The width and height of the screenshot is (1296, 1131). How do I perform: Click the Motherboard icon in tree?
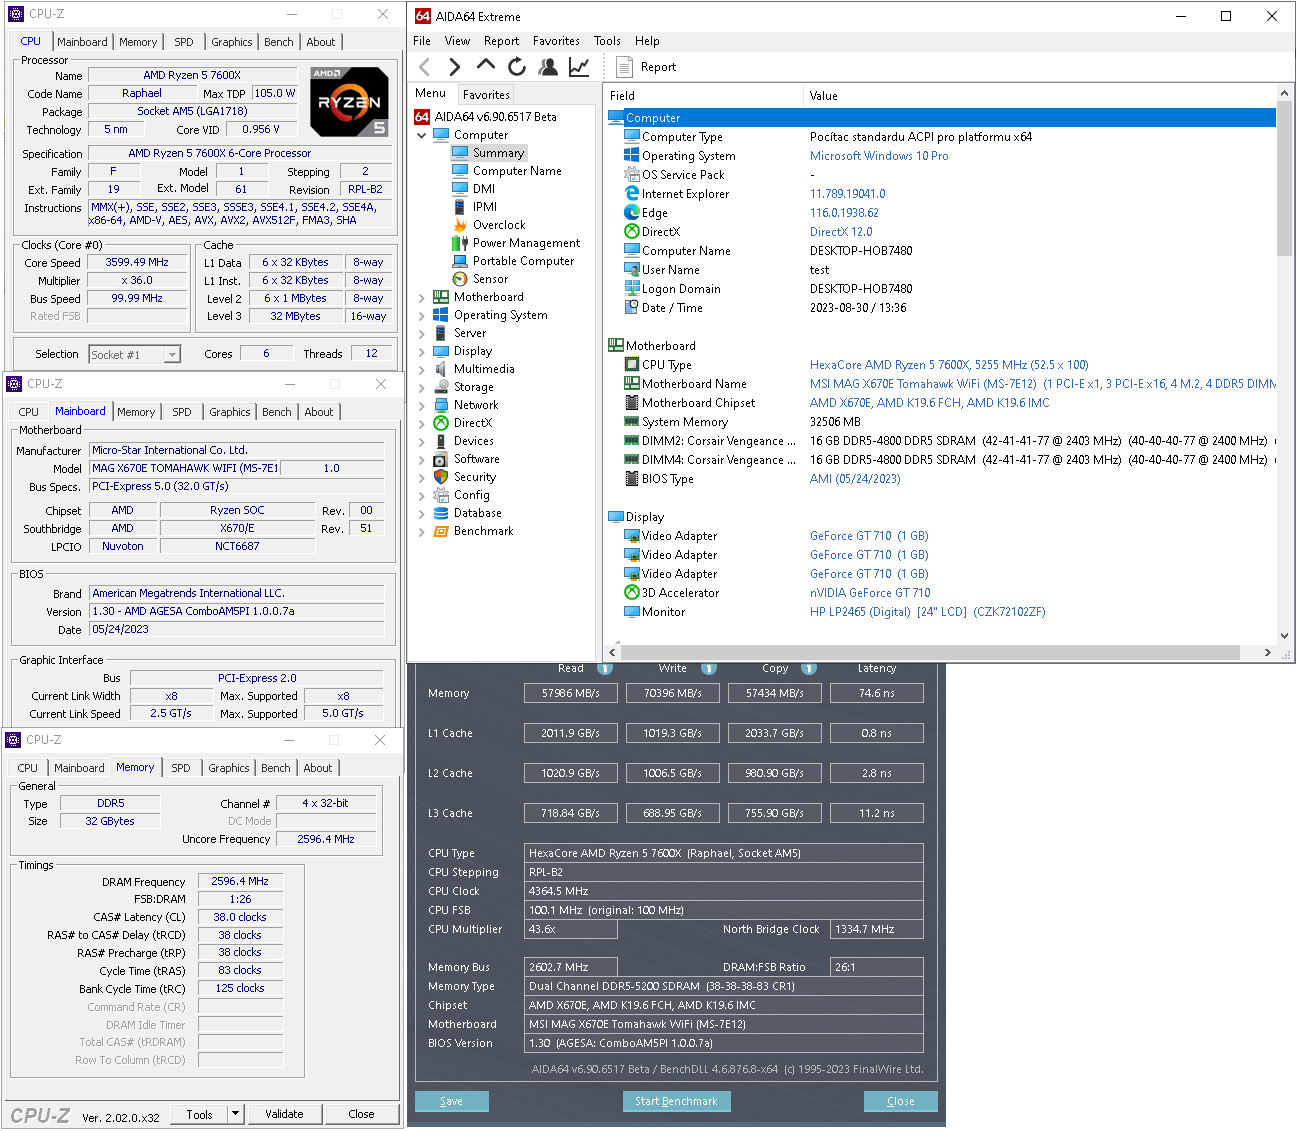click(441, 297)
